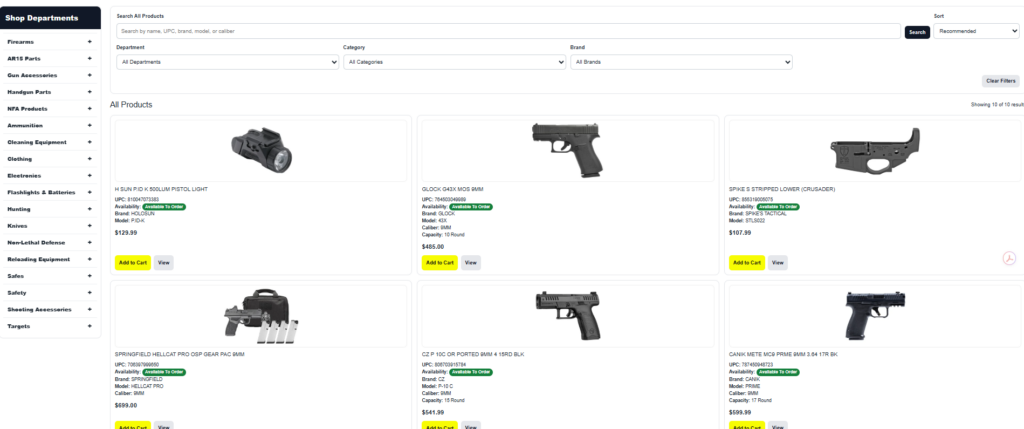Open the All Departments dropdown

point(227,62)
